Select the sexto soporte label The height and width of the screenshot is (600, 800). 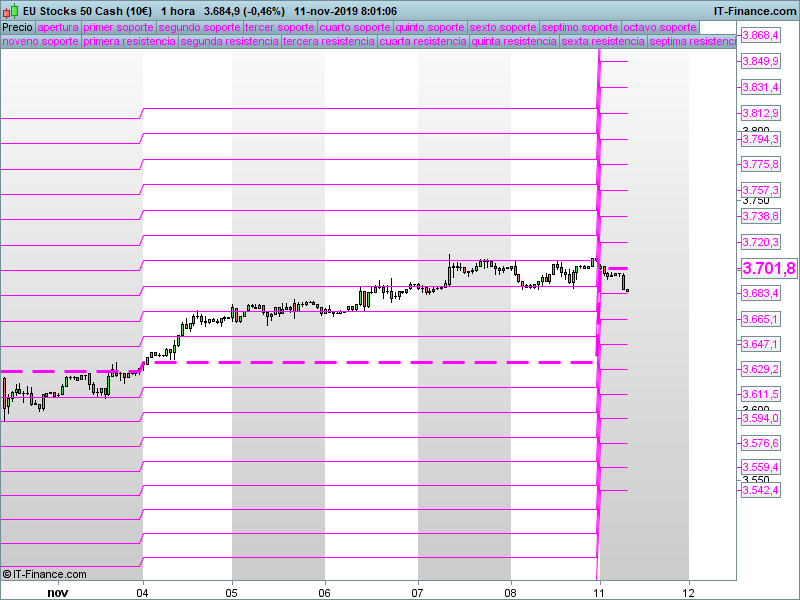(503, 27)
